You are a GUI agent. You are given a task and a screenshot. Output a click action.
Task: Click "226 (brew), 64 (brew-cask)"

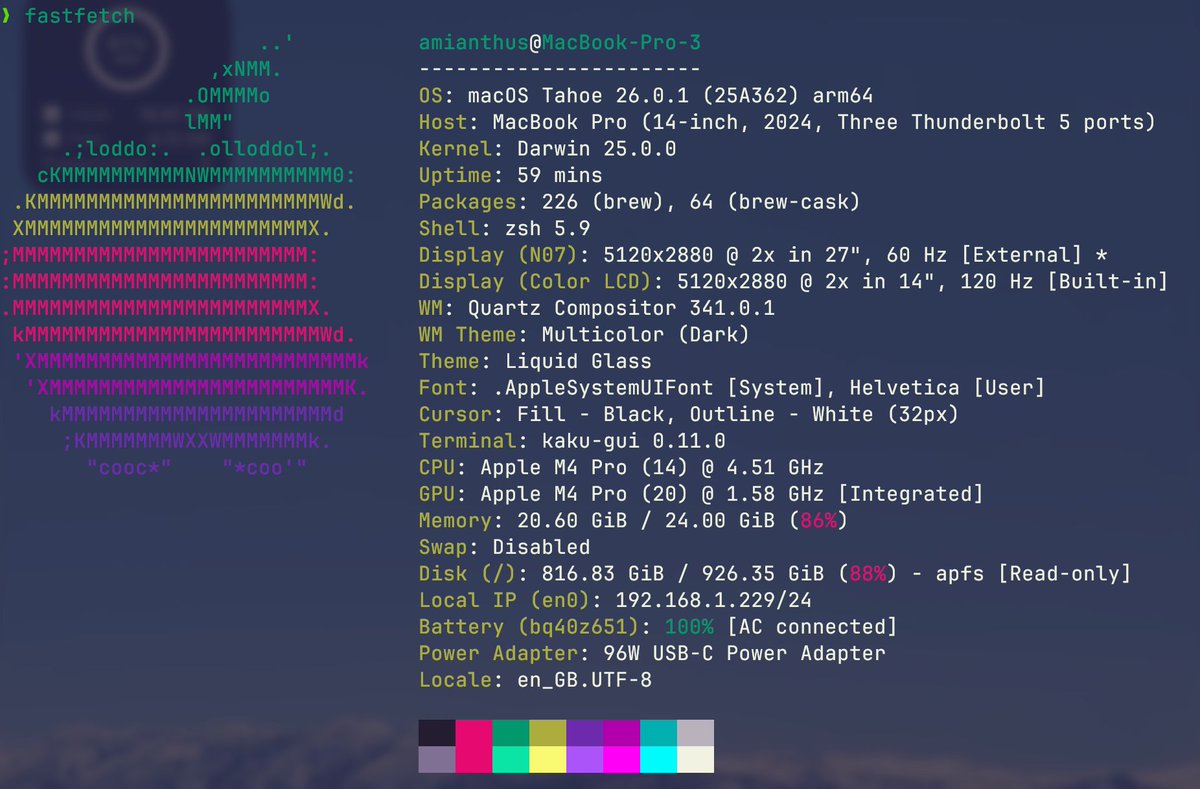point(701,202)
